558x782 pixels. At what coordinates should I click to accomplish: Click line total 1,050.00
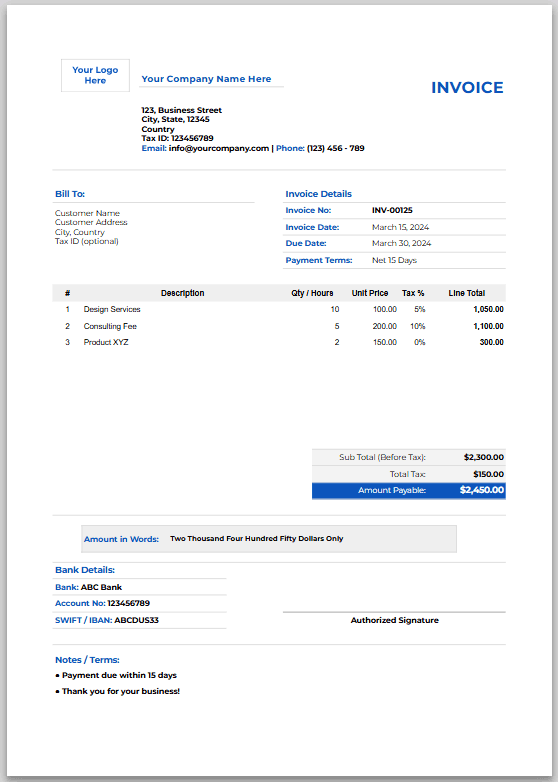coord(489,309)
